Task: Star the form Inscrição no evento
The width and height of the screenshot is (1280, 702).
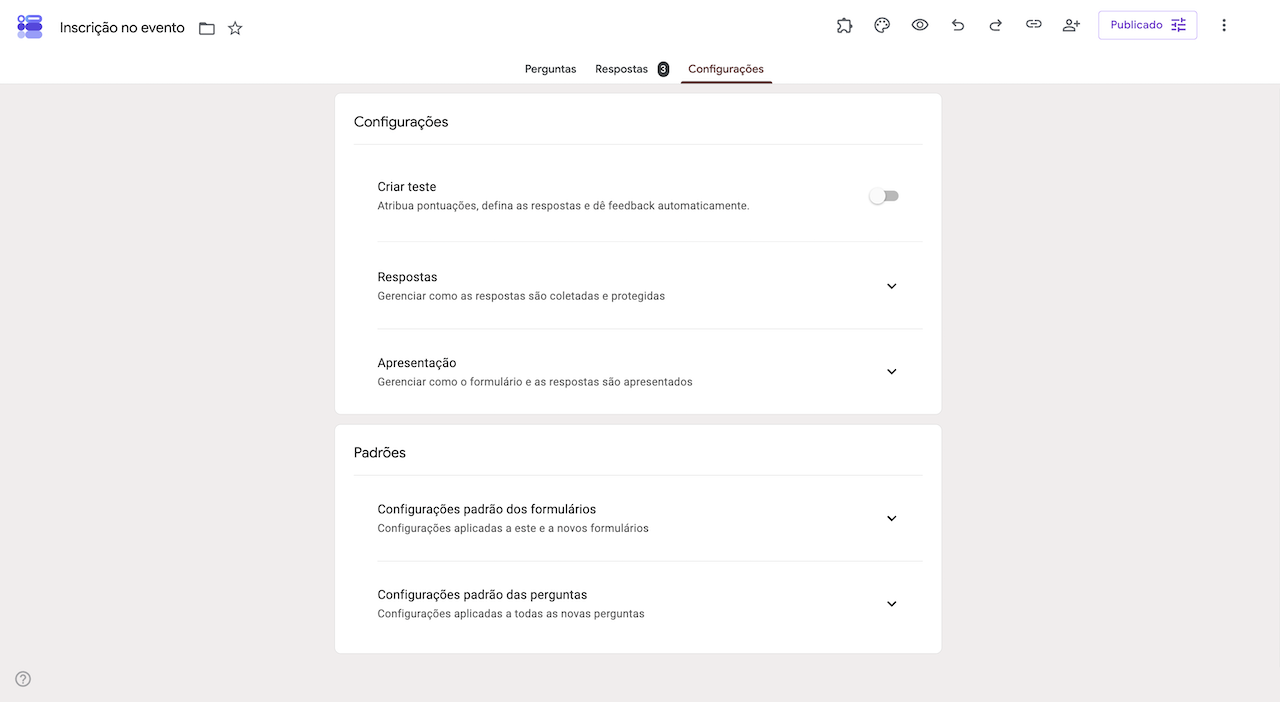Action: [235, 28]
